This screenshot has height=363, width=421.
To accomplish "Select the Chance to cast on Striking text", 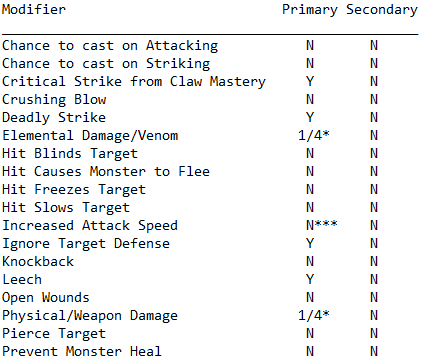I will tap(106, 63).
